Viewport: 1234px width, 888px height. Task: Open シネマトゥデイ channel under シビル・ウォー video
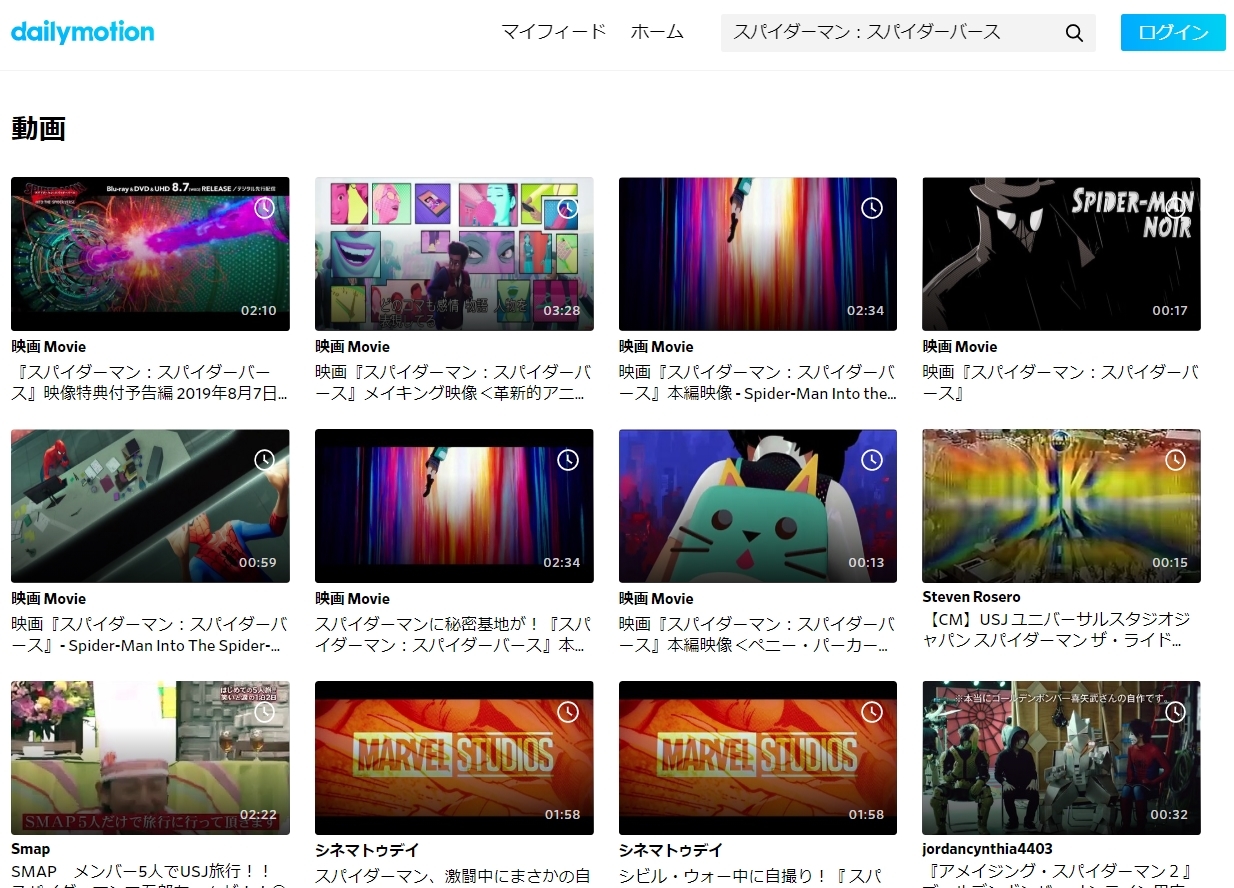point(671,850)
